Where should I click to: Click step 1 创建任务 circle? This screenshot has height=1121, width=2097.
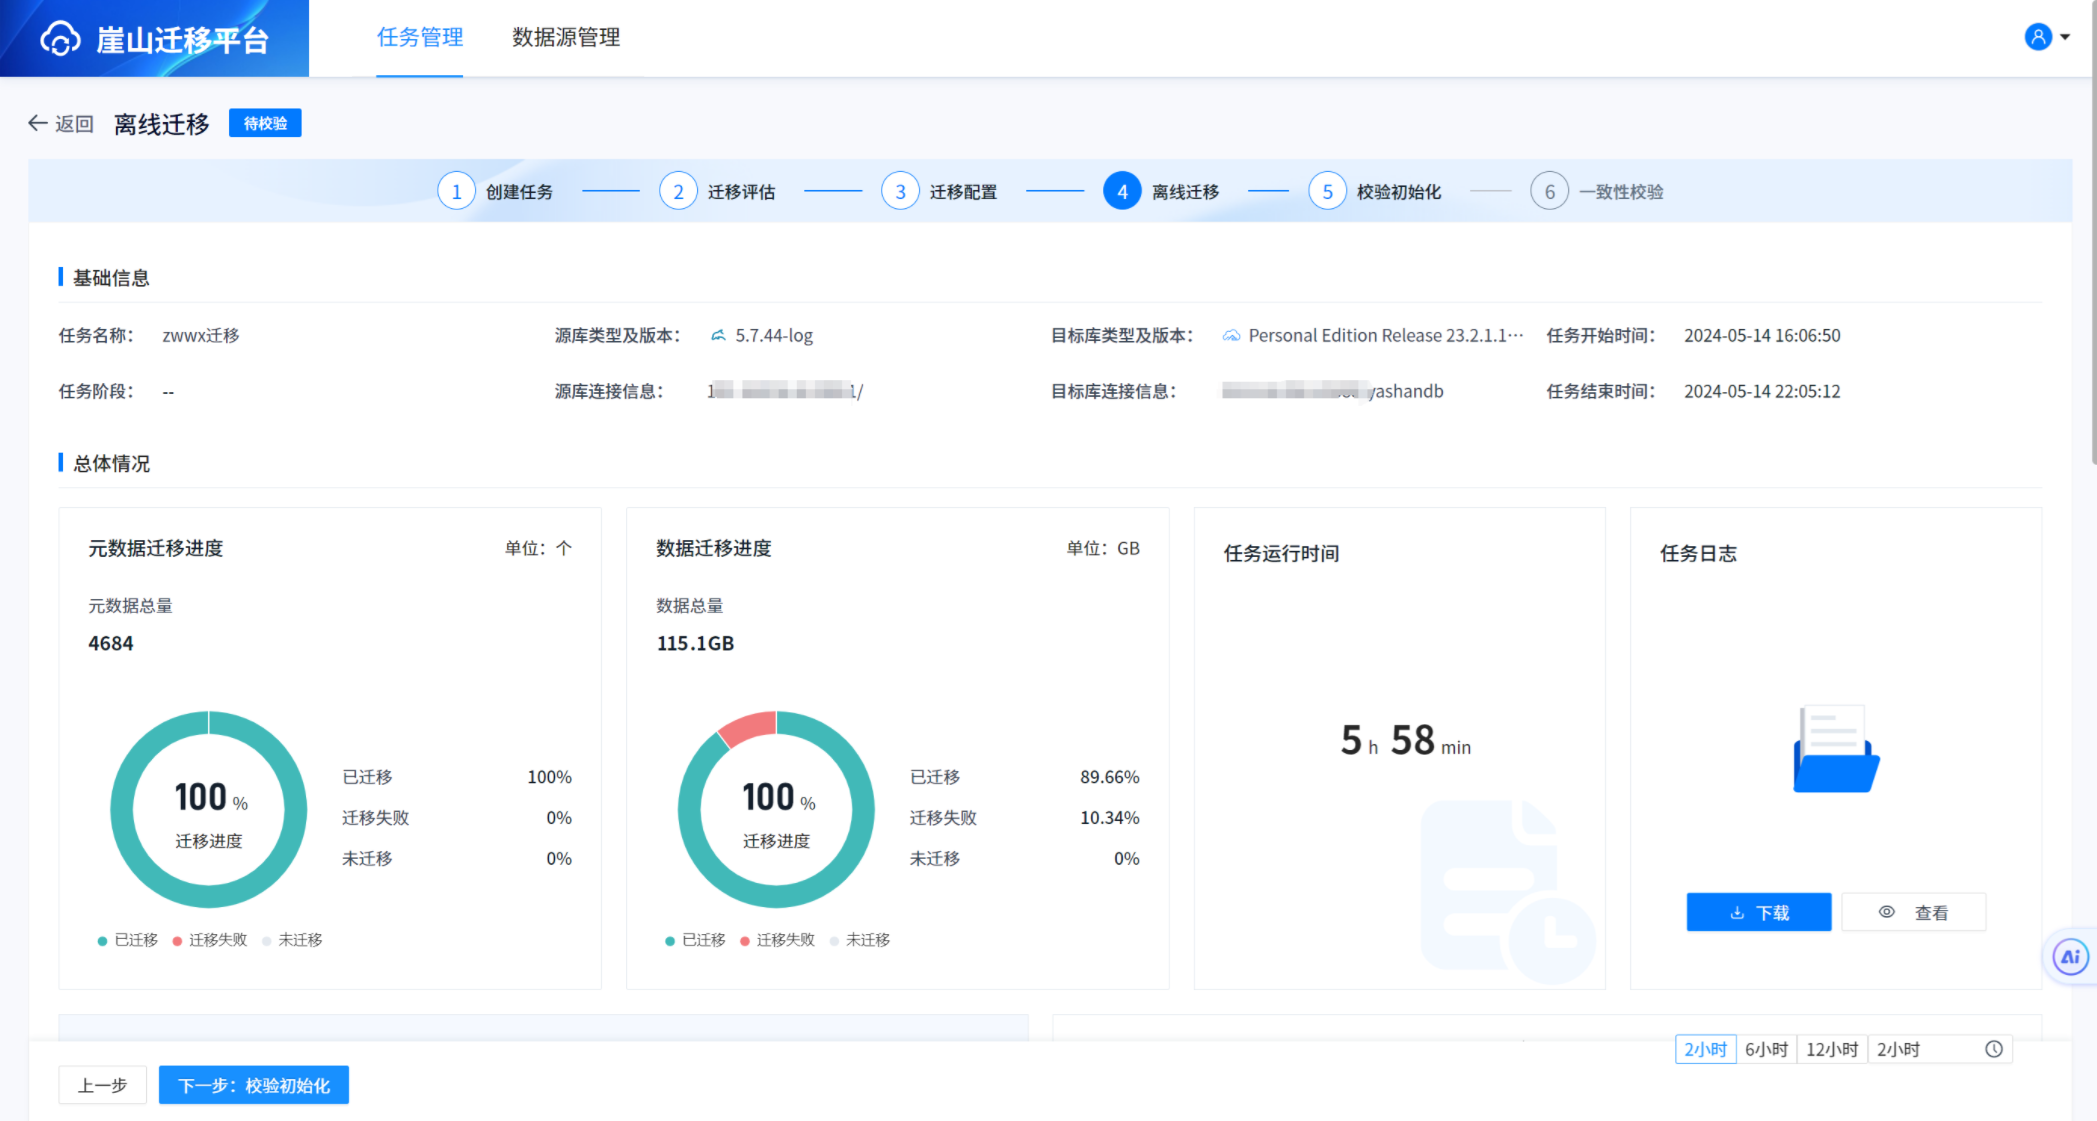pyautogui.click(x=456, y=191)
